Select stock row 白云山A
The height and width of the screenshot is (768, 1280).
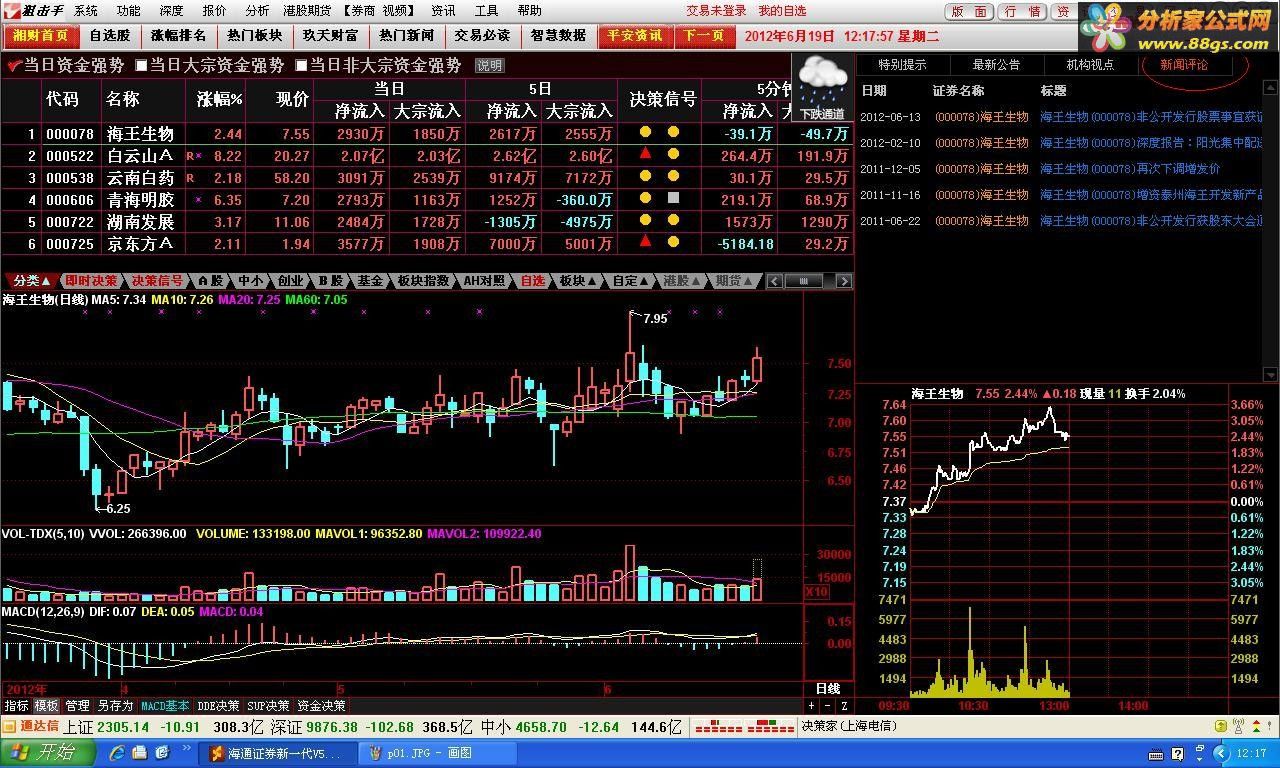pyautogui.click(x=427, y=155)
